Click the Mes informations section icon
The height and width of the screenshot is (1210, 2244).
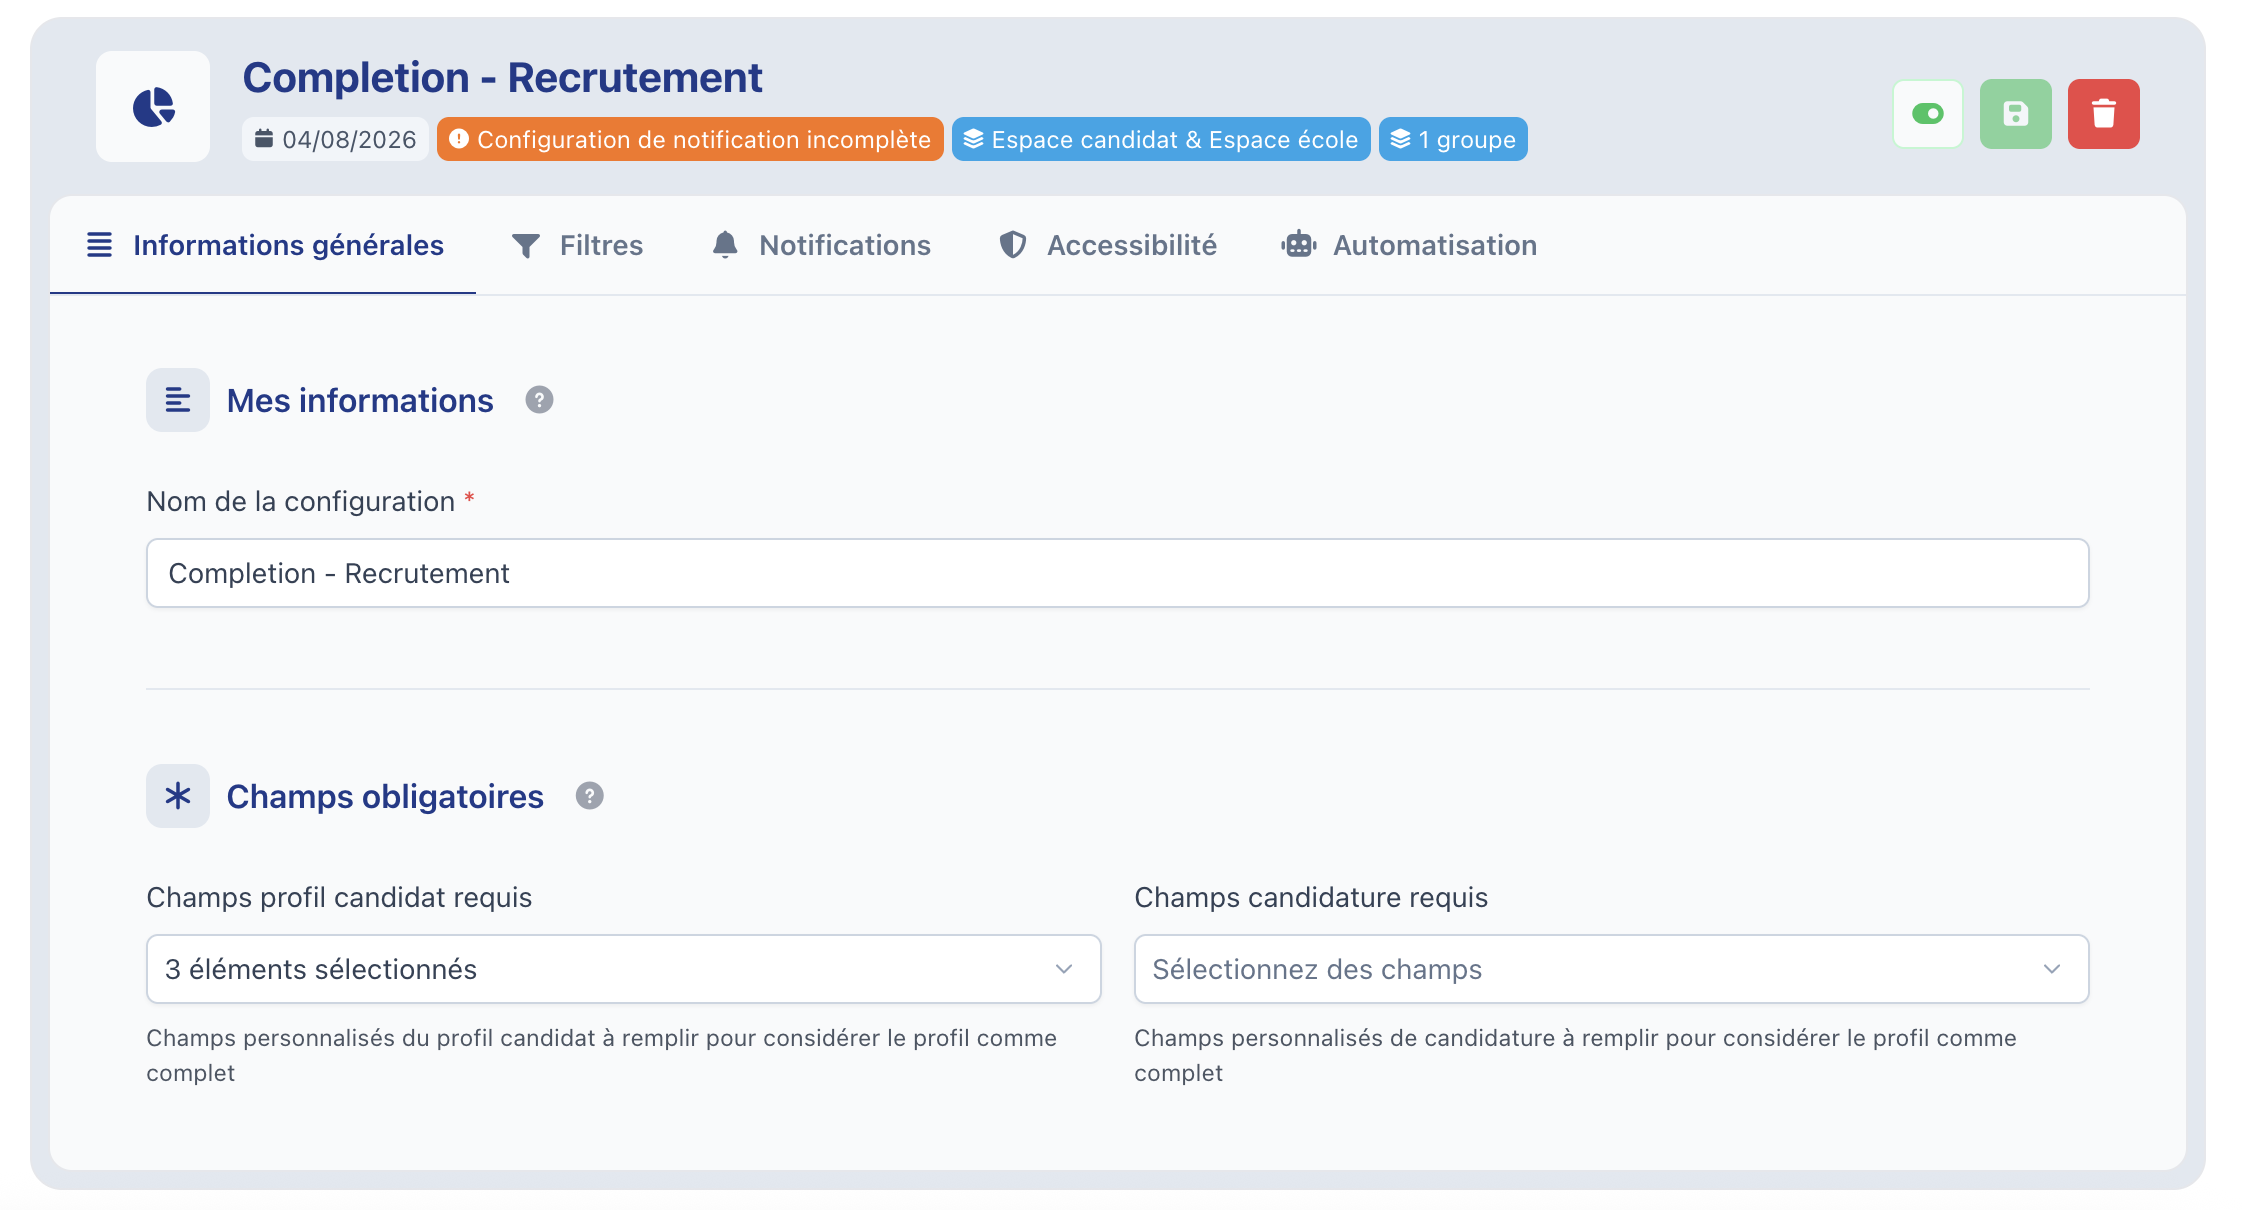pyautogui.click(x=178, y=400)
